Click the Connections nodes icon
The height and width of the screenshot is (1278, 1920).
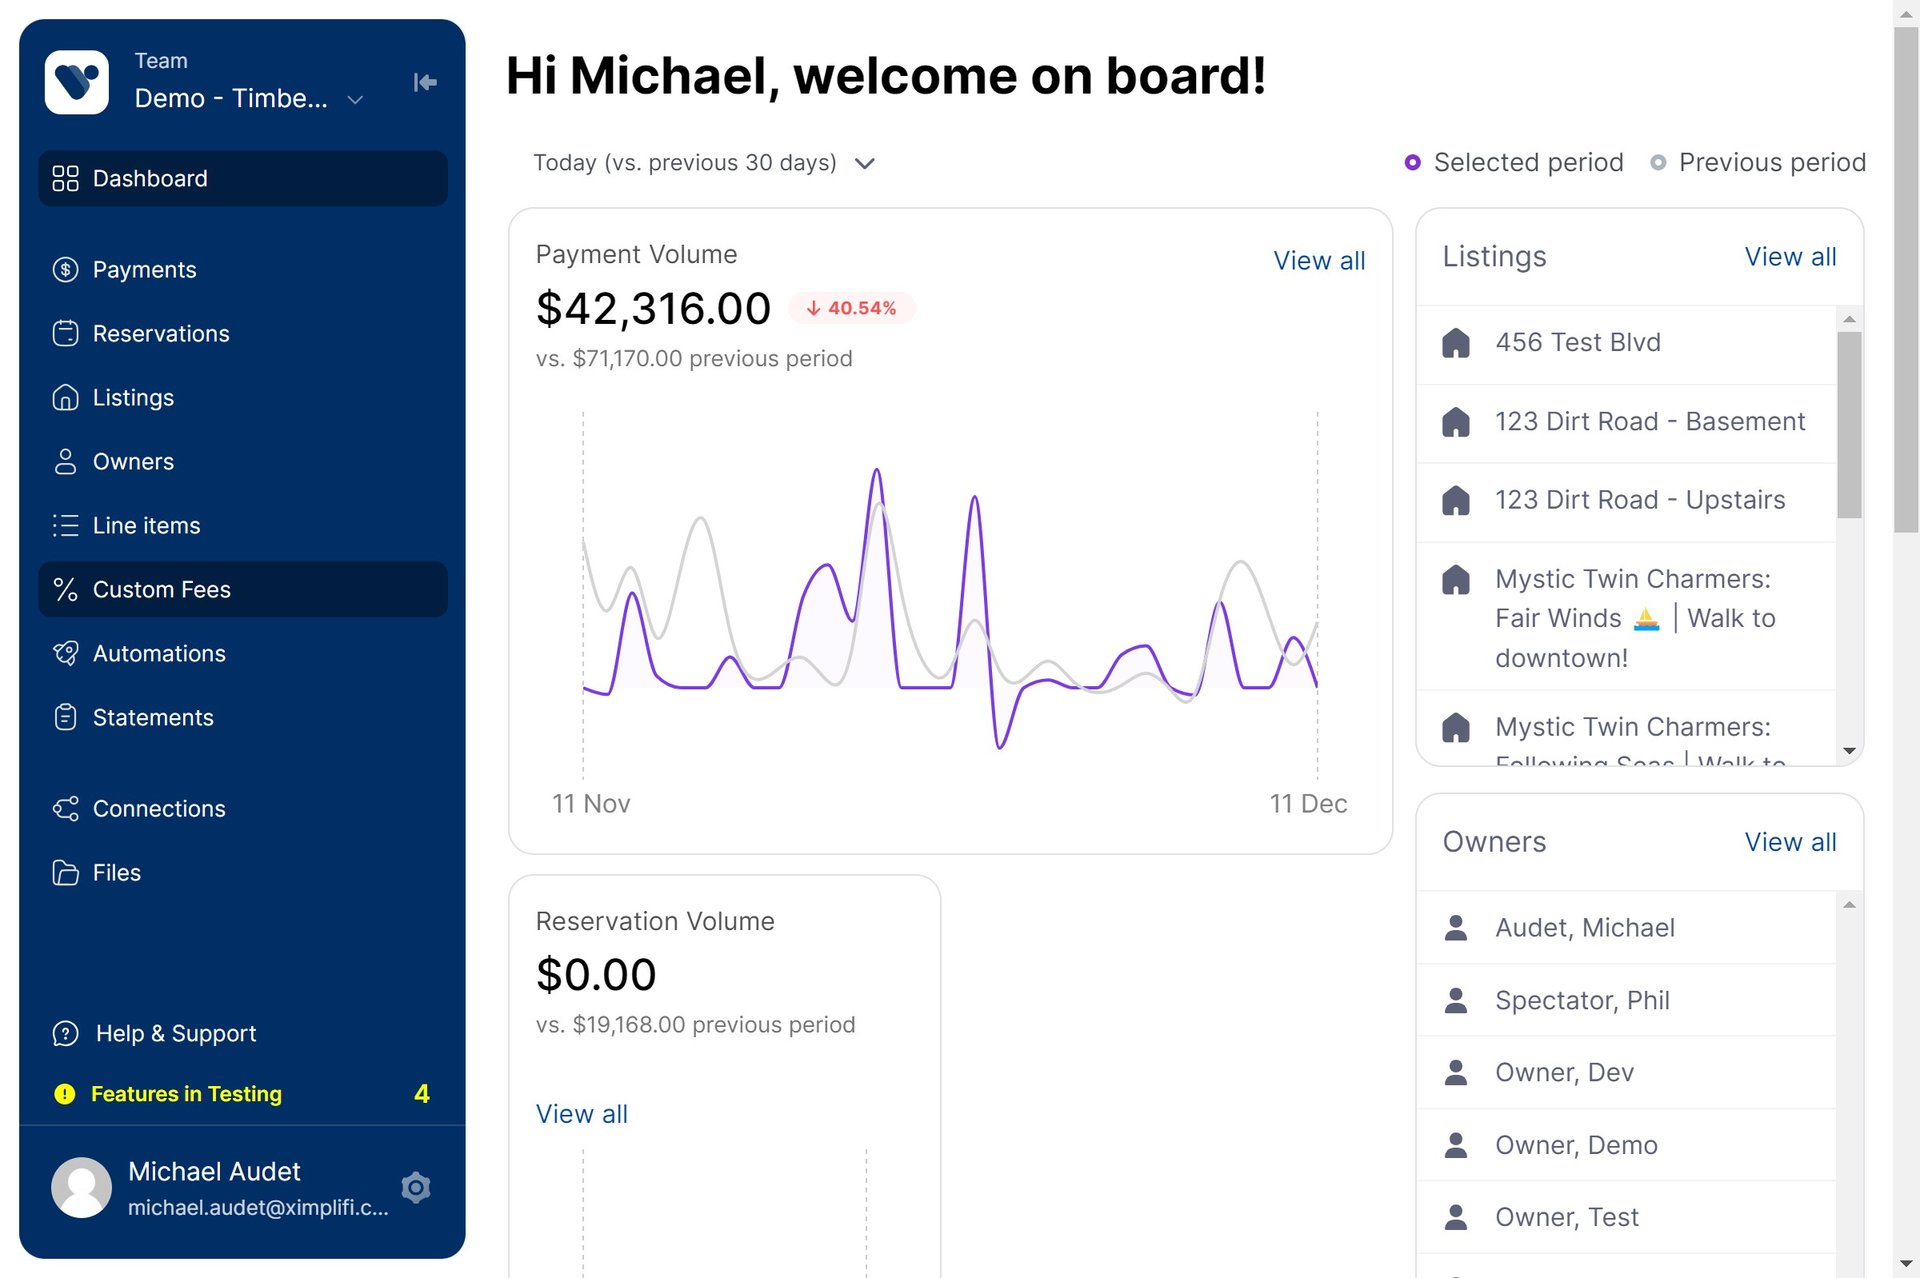(65, 809)
